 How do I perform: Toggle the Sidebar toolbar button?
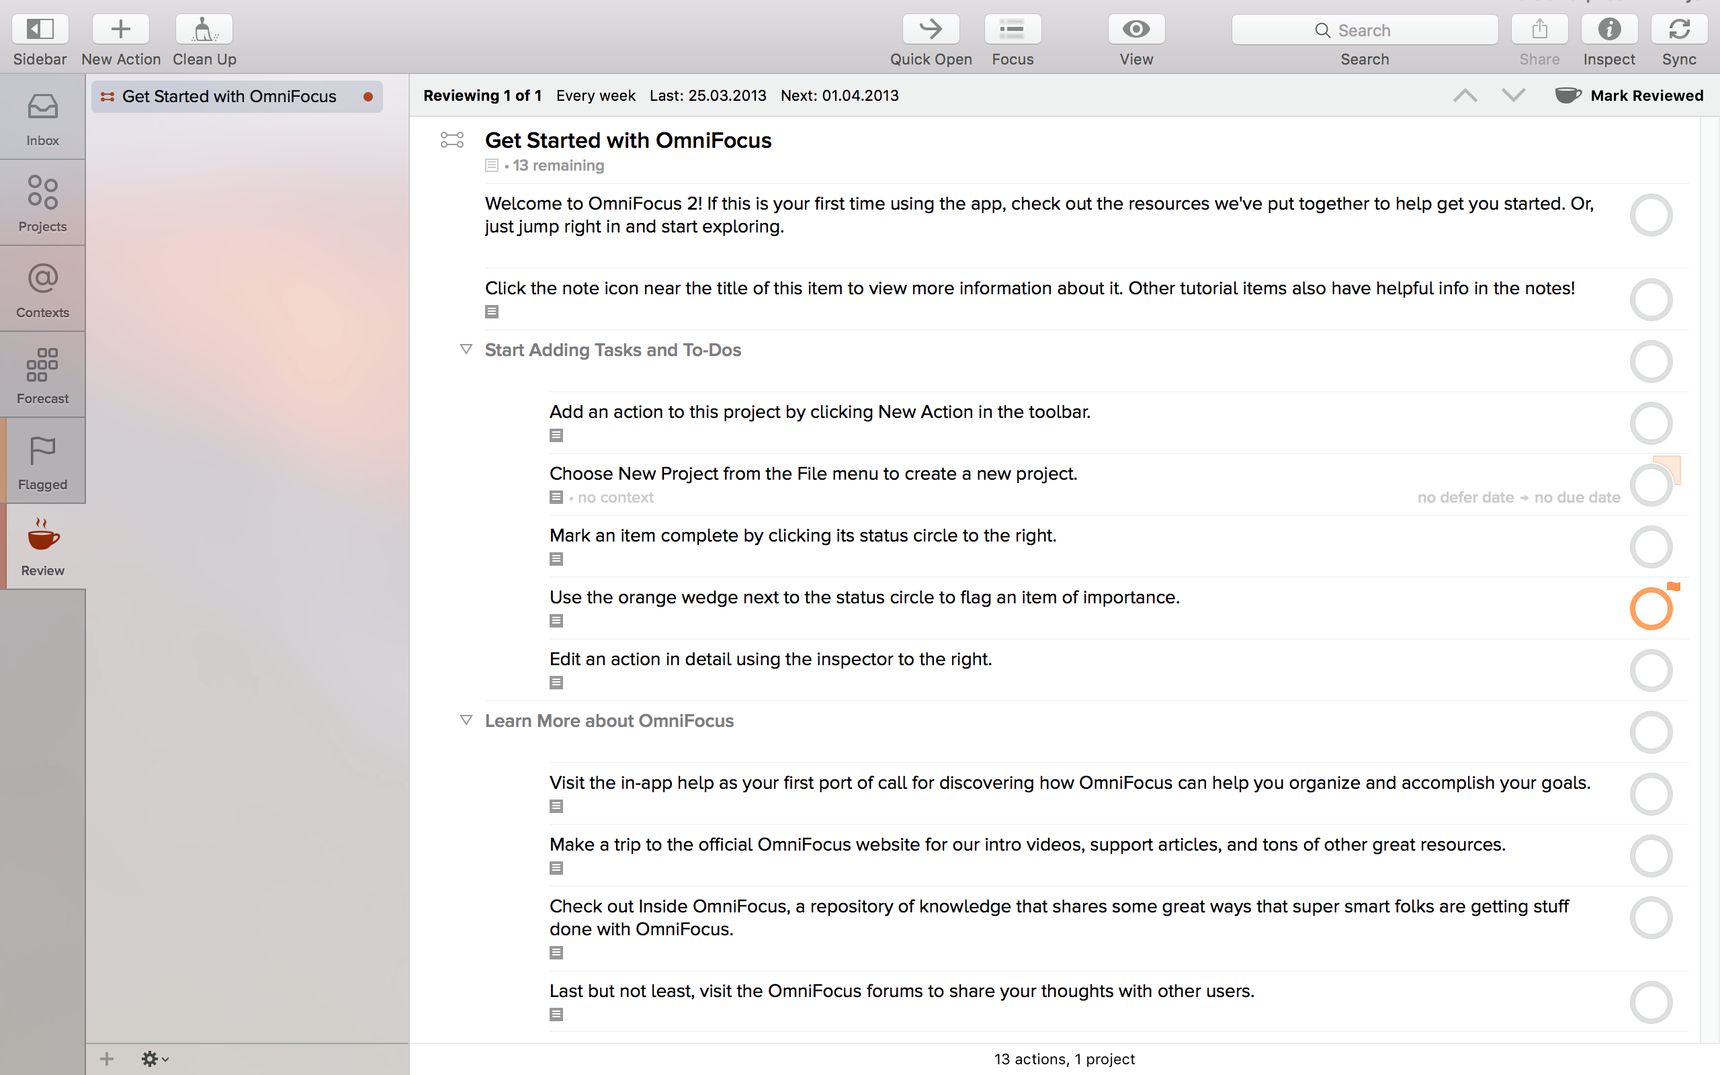[40, 29]
